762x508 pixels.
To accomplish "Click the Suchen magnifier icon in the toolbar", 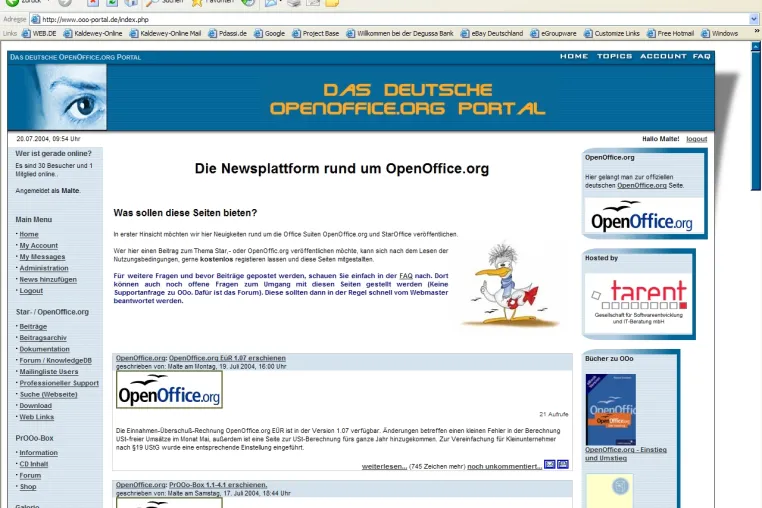I will pyautogui.click(x=152, y=3).
